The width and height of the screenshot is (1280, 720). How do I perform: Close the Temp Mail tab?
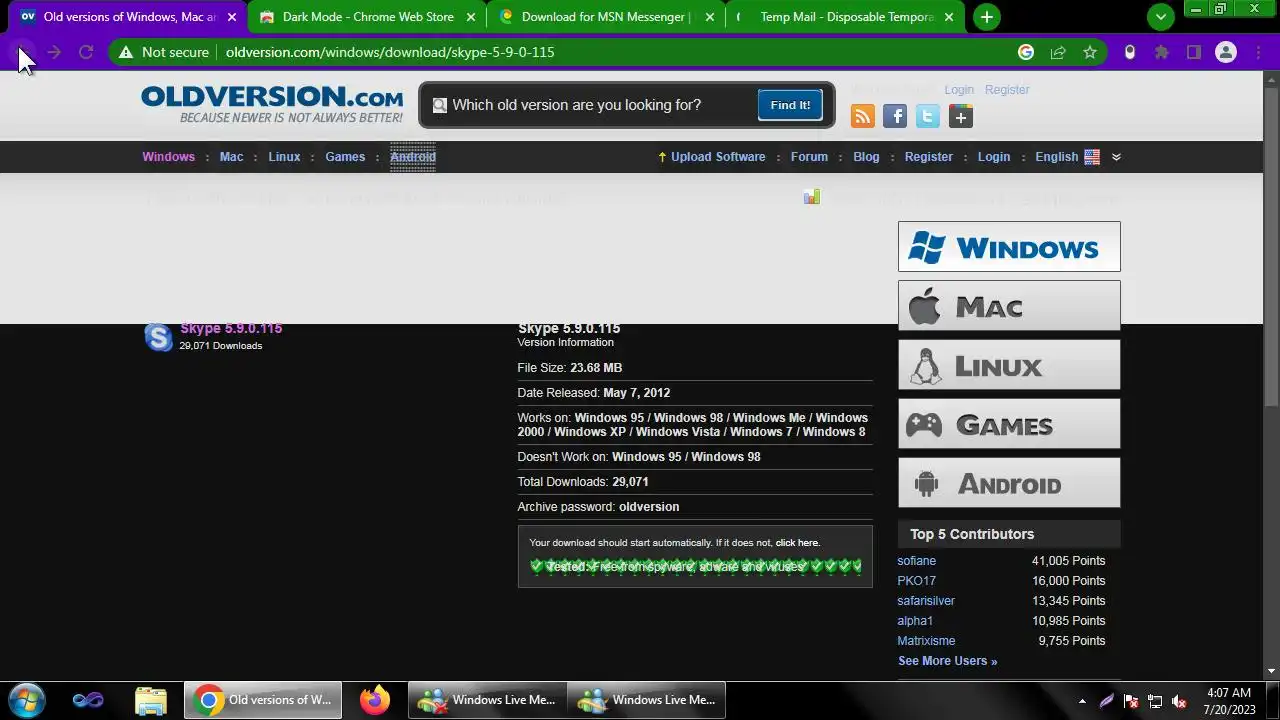pos(949,17)
